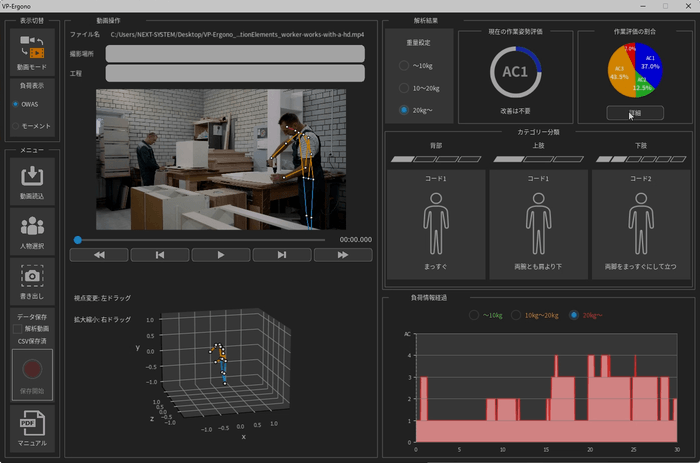Click the 詳細 details button
Viewport: 700px width, 463px height.
click(634, 113)
